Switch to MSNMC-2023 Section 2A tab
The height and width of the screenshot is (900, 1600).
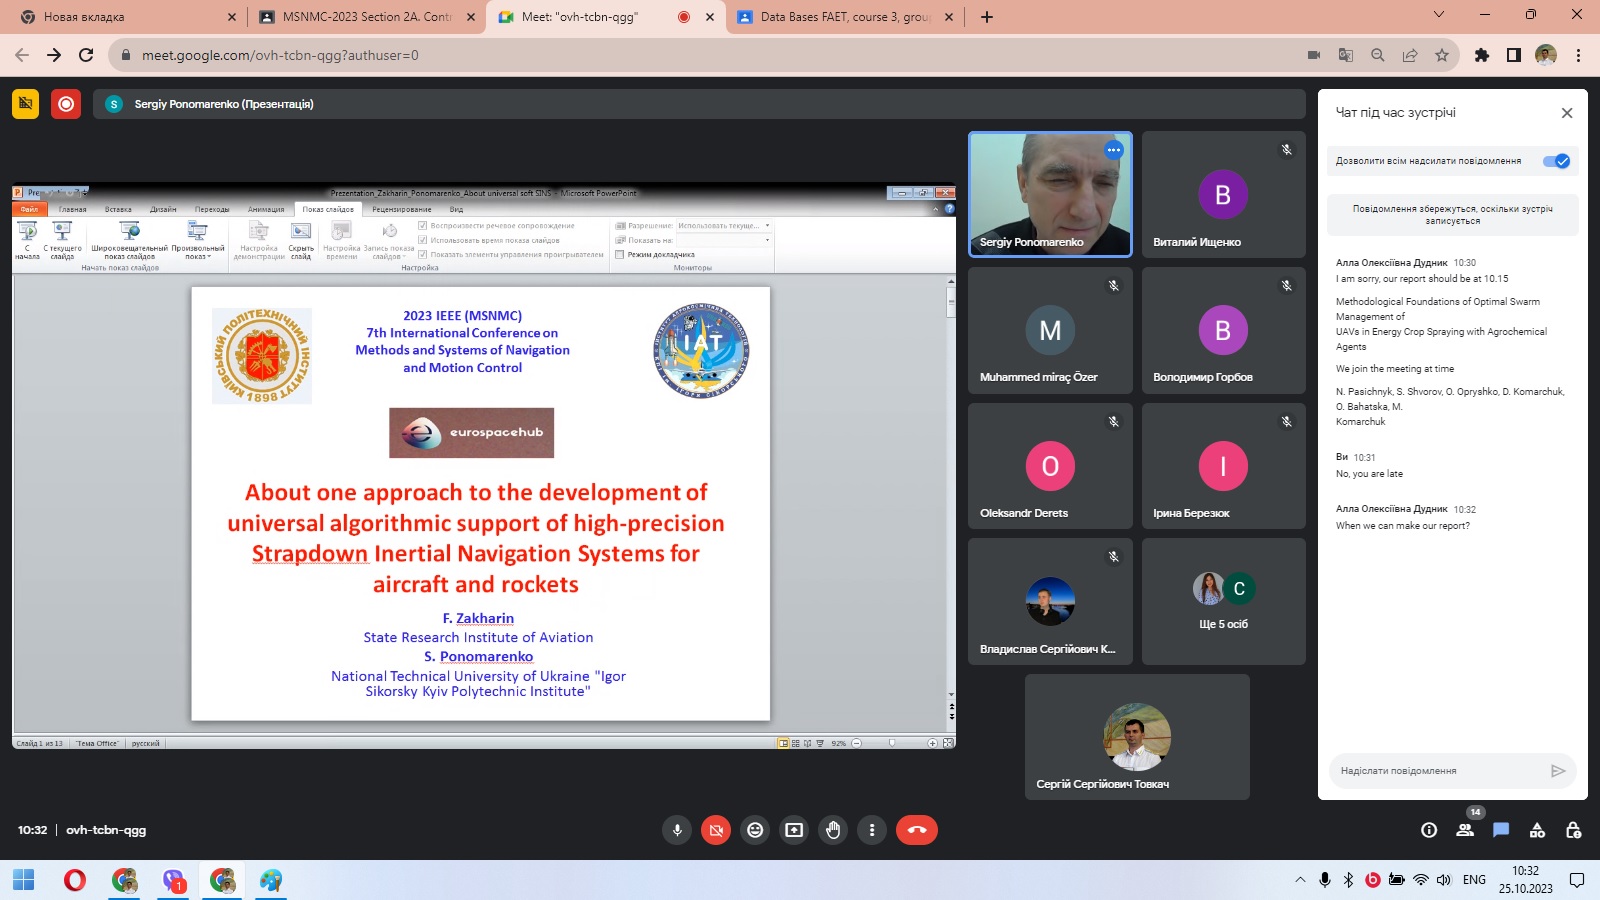pos(366,17)
